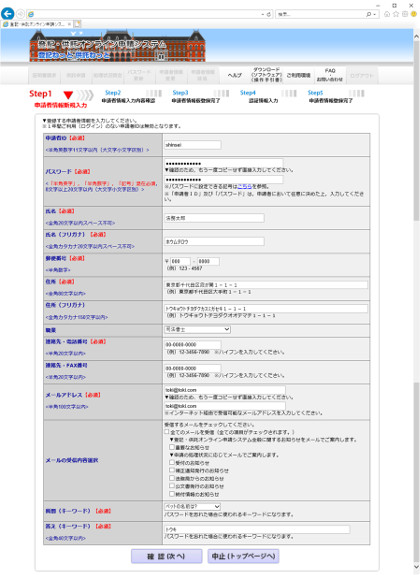The height and width of the screenshot is (575, 420).
Task: Focus the first password field
Action: pos(223,163)
